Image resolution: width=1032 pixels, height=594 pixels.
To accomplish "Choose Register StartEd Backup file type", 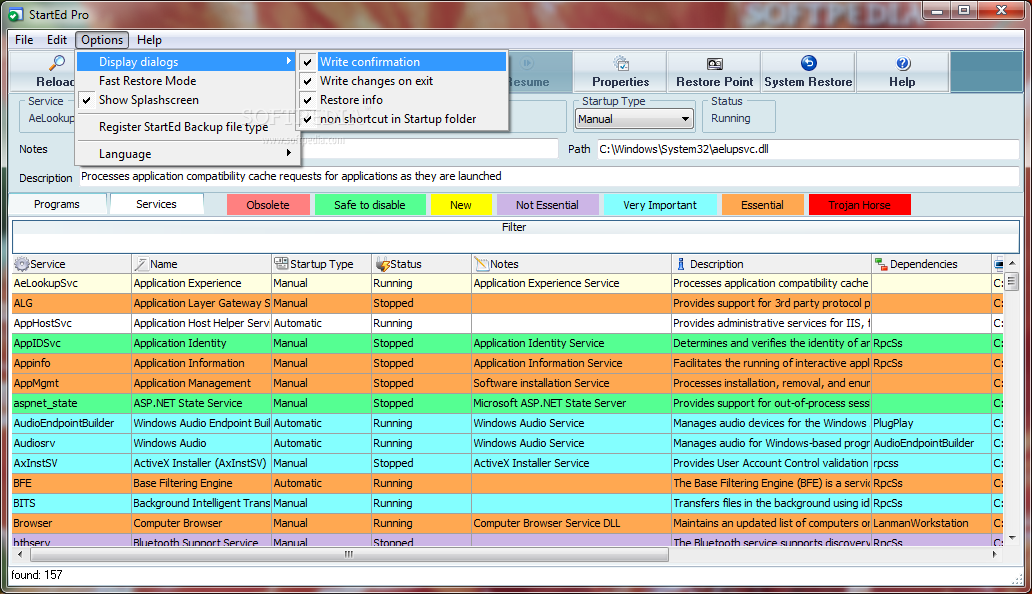I will (x=188, y=127).
